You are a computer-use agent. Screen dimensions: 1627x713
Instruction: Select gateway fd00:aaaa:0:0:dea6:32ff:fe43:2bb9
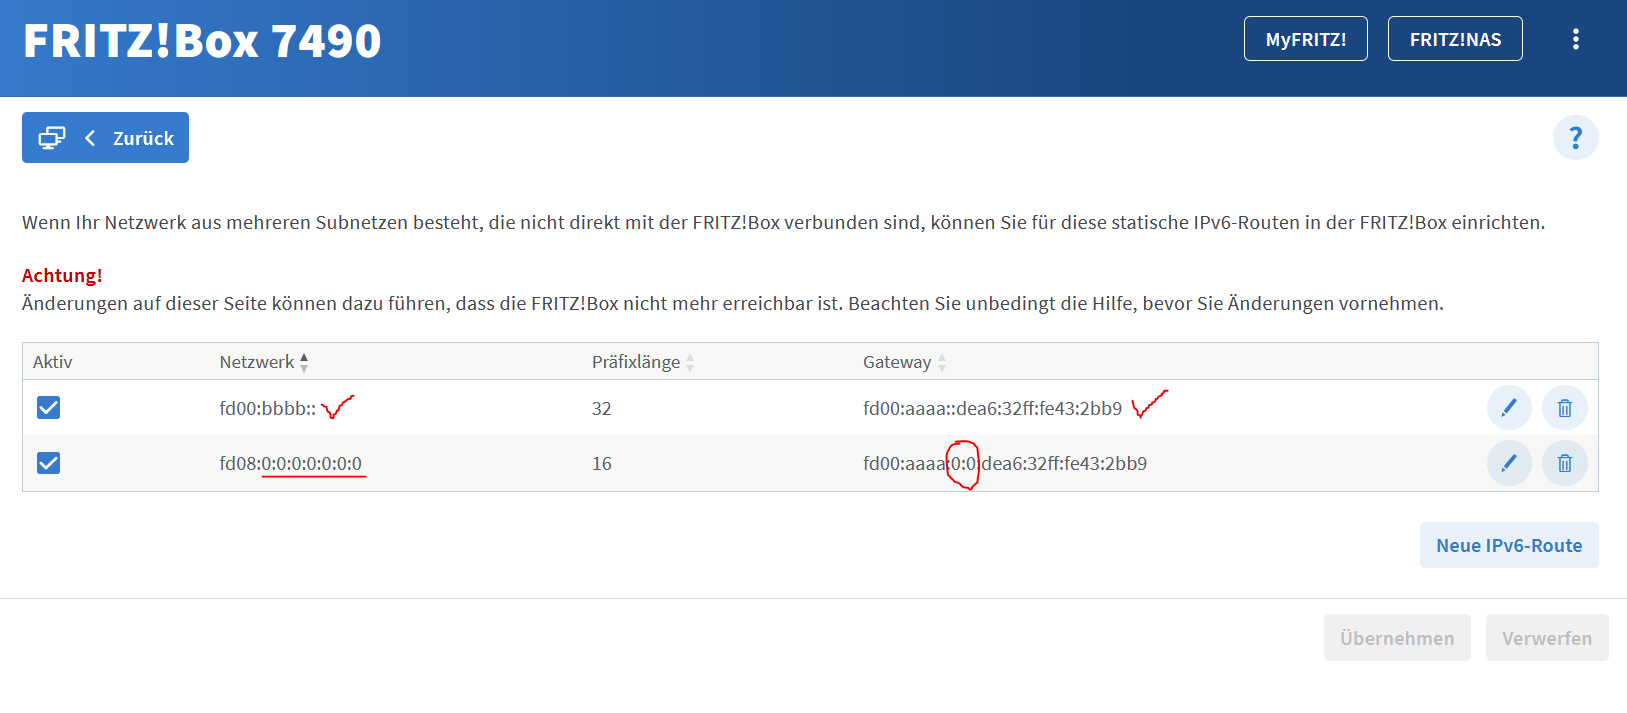(x=1005, y=463)
